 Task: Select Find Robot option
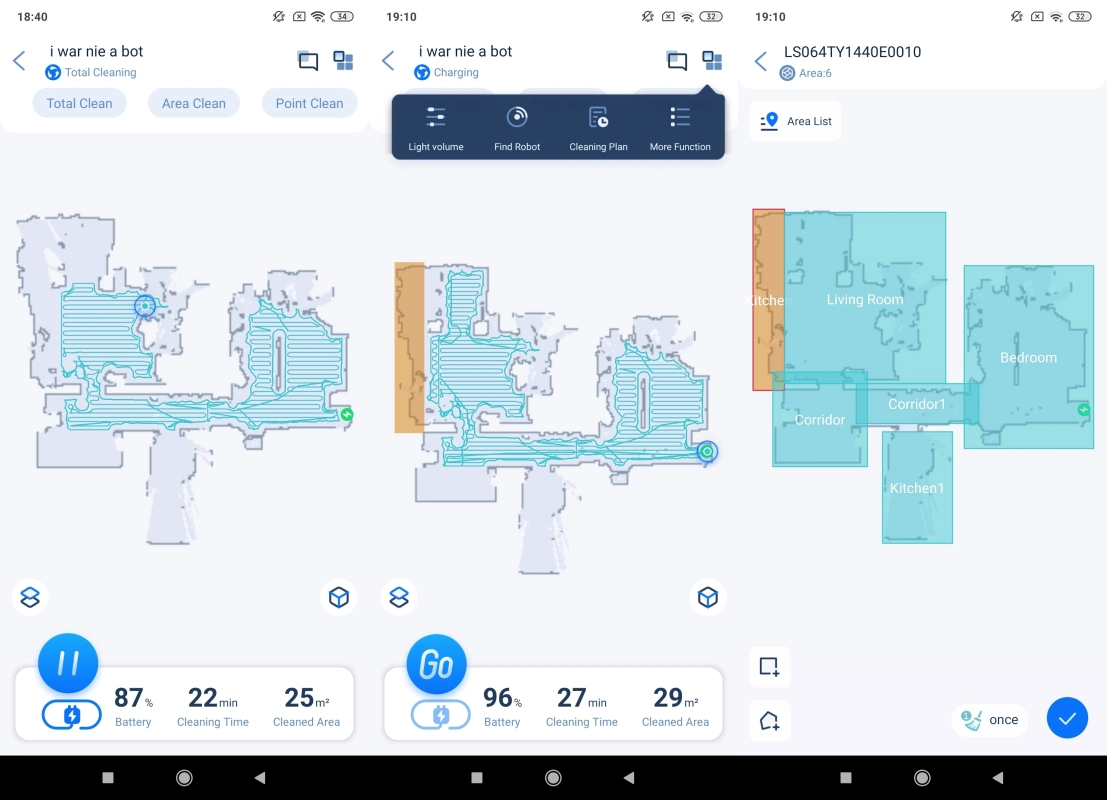(517, 129)
